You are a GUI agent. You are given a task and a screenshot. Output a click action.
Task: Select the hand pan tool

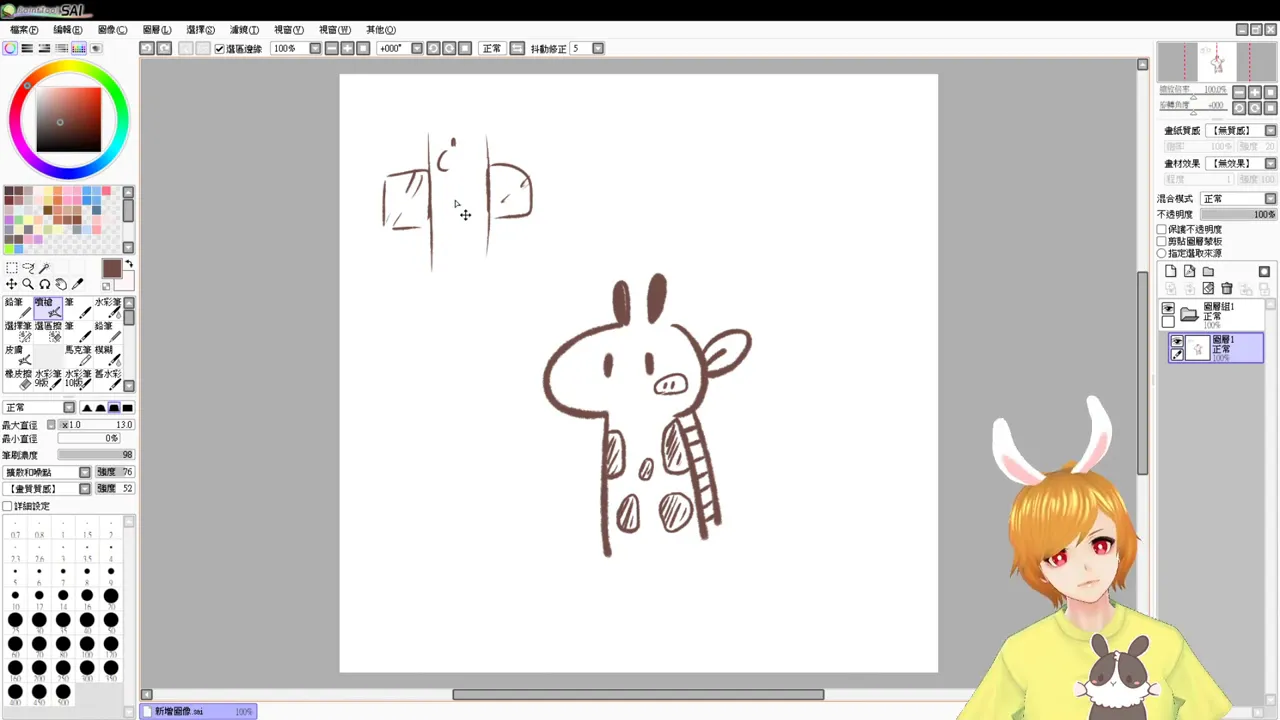61,284
